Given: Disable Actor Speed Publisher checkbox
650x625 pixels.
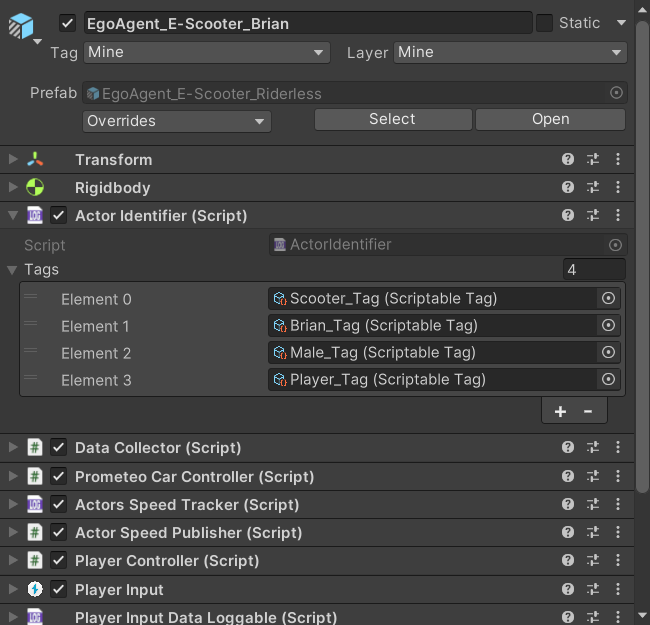Looking at the screenshot, I should pos(58,533).
